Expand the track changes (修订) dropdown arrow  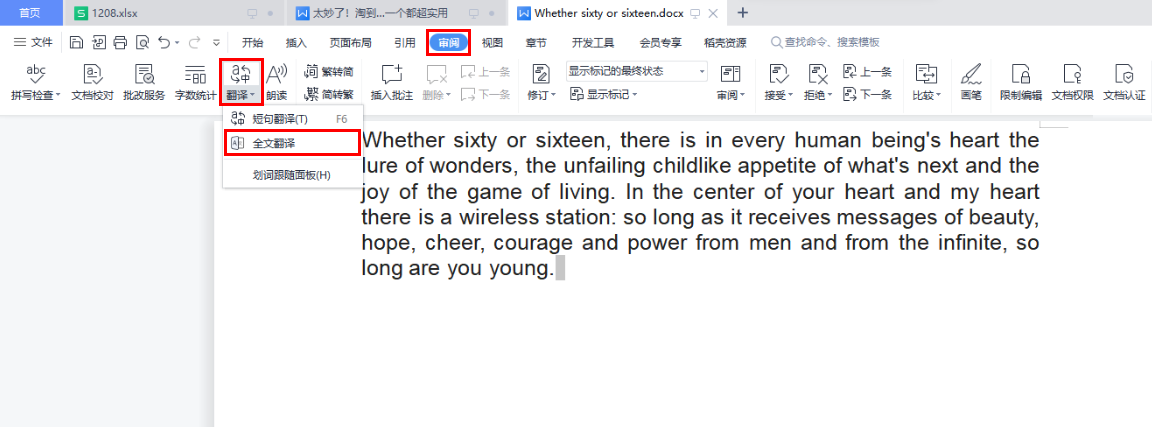pos(553,96)
